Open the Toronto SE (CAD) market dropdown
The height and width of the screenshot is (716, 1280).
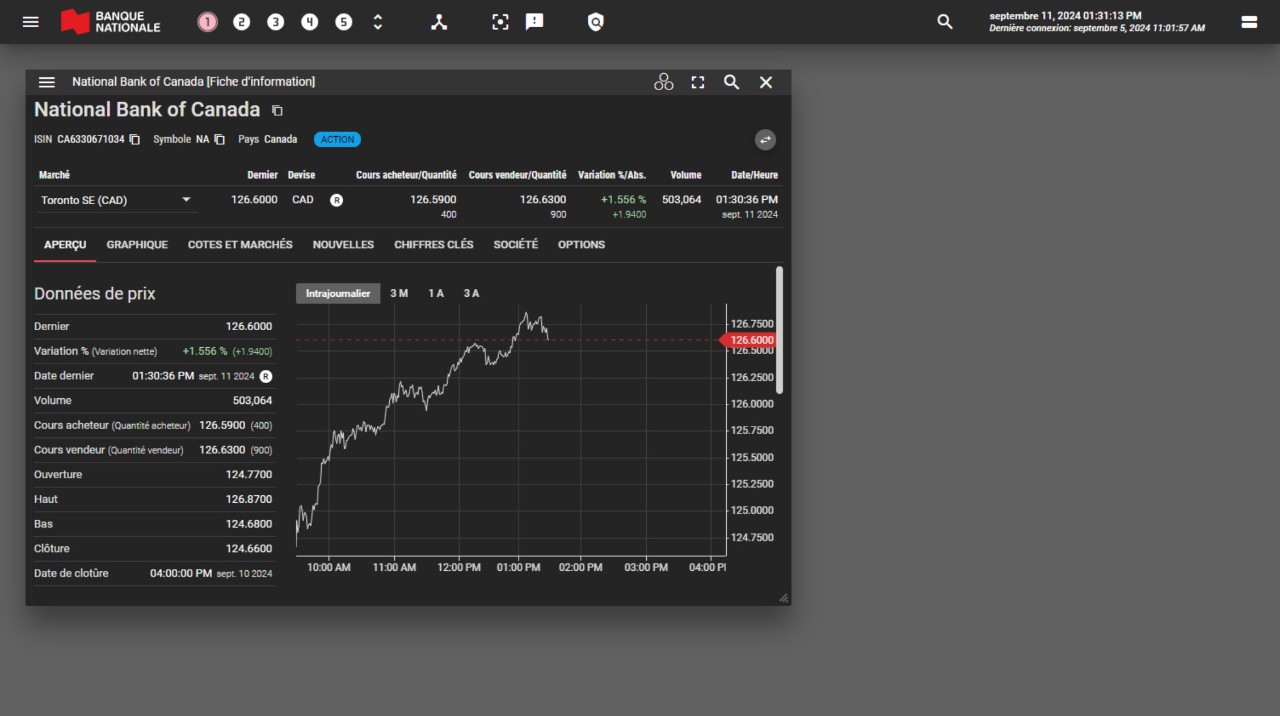(116, 200)
